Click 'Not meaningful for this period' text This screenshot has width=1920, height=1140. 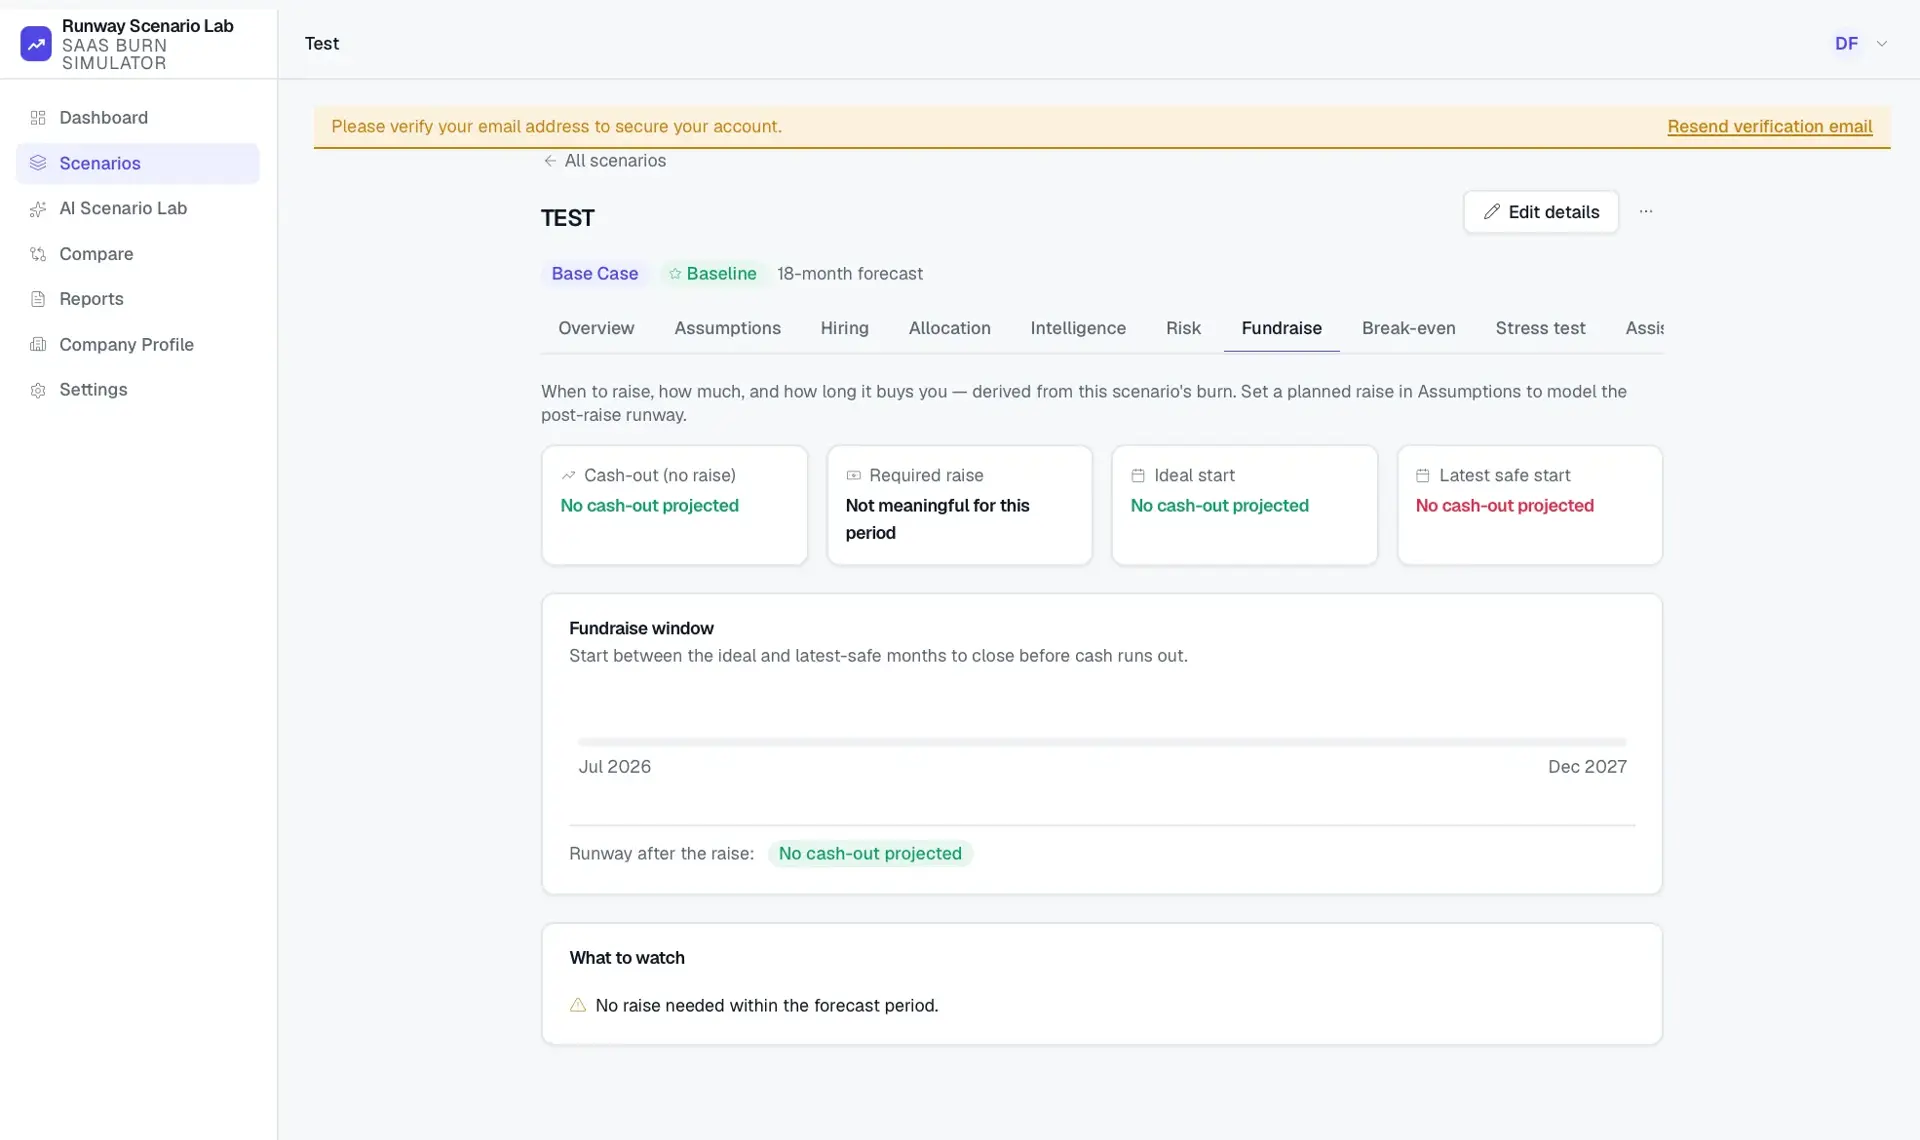click(937, 519)
